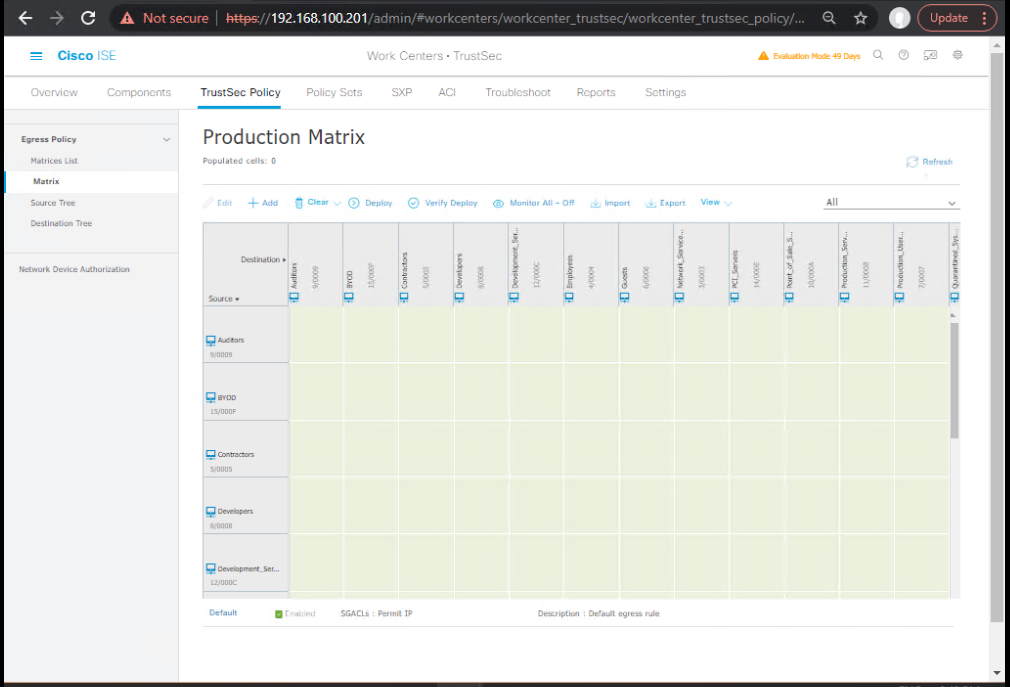The height and width of the screenshot is (687, 1010).
Task: Click the Contractors destination column SGT icon
Action: [x=404, y=297]
